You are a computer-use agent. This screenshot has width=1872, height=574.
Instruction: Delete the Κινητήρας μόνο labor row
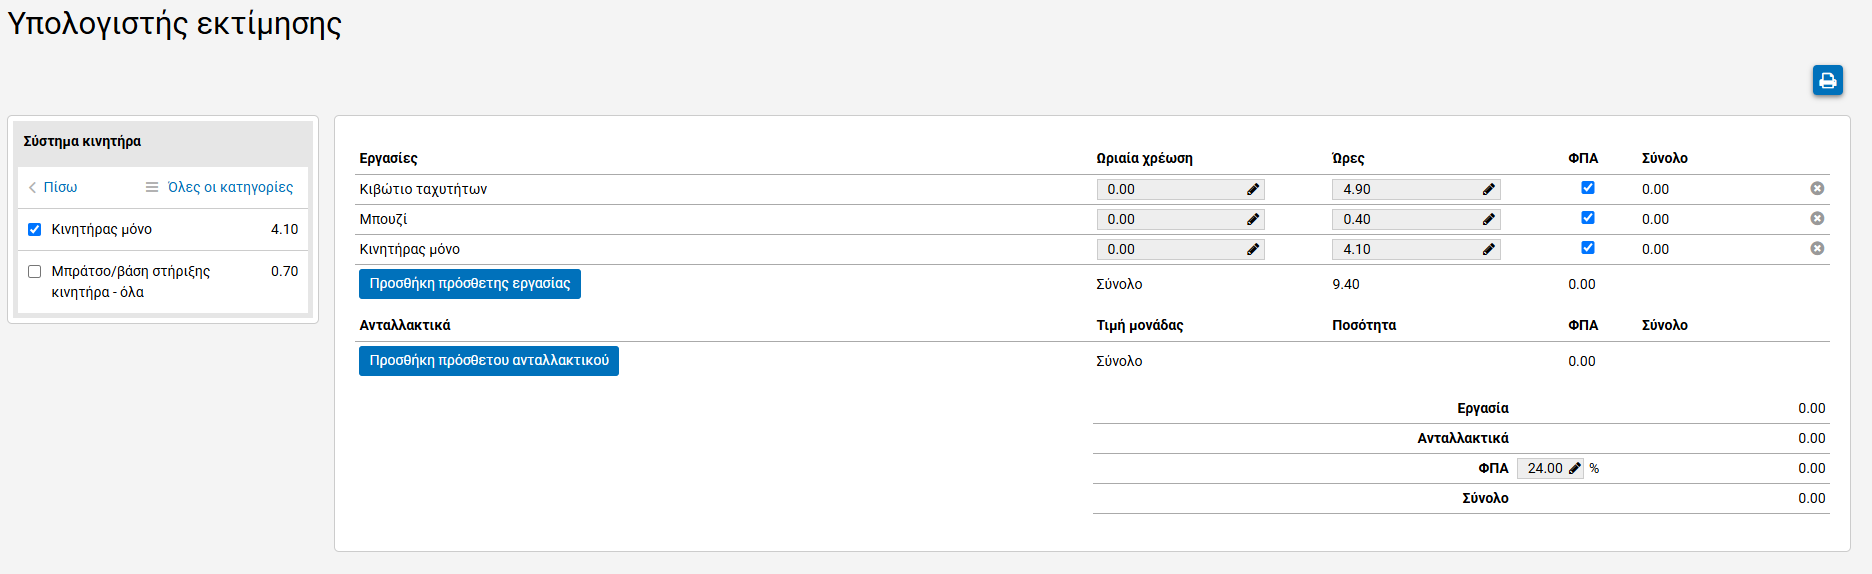1817,249
